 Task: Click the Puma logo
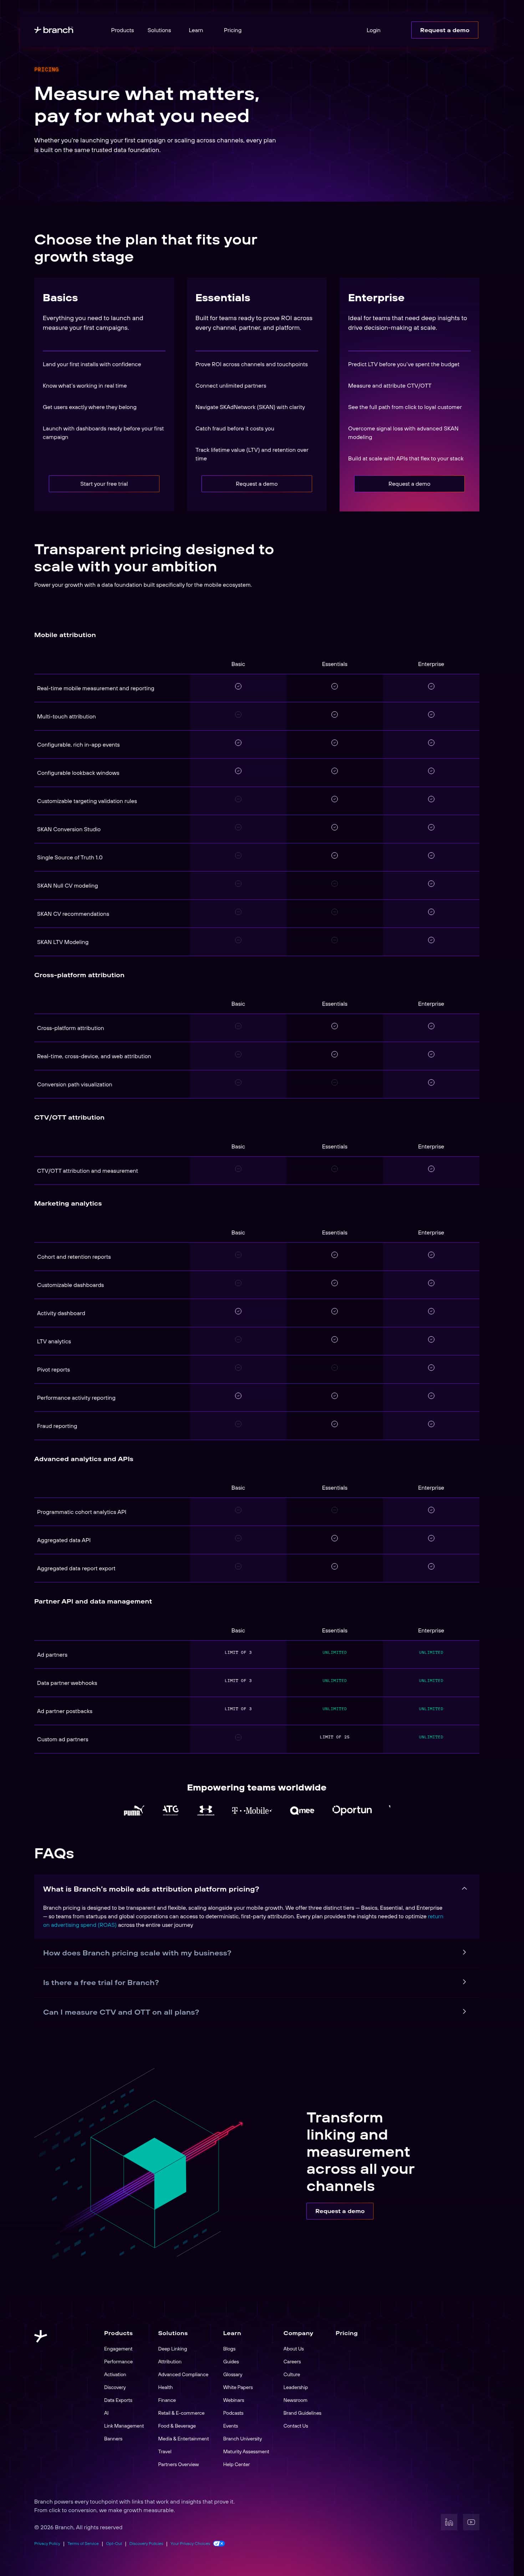point(133,1810)
